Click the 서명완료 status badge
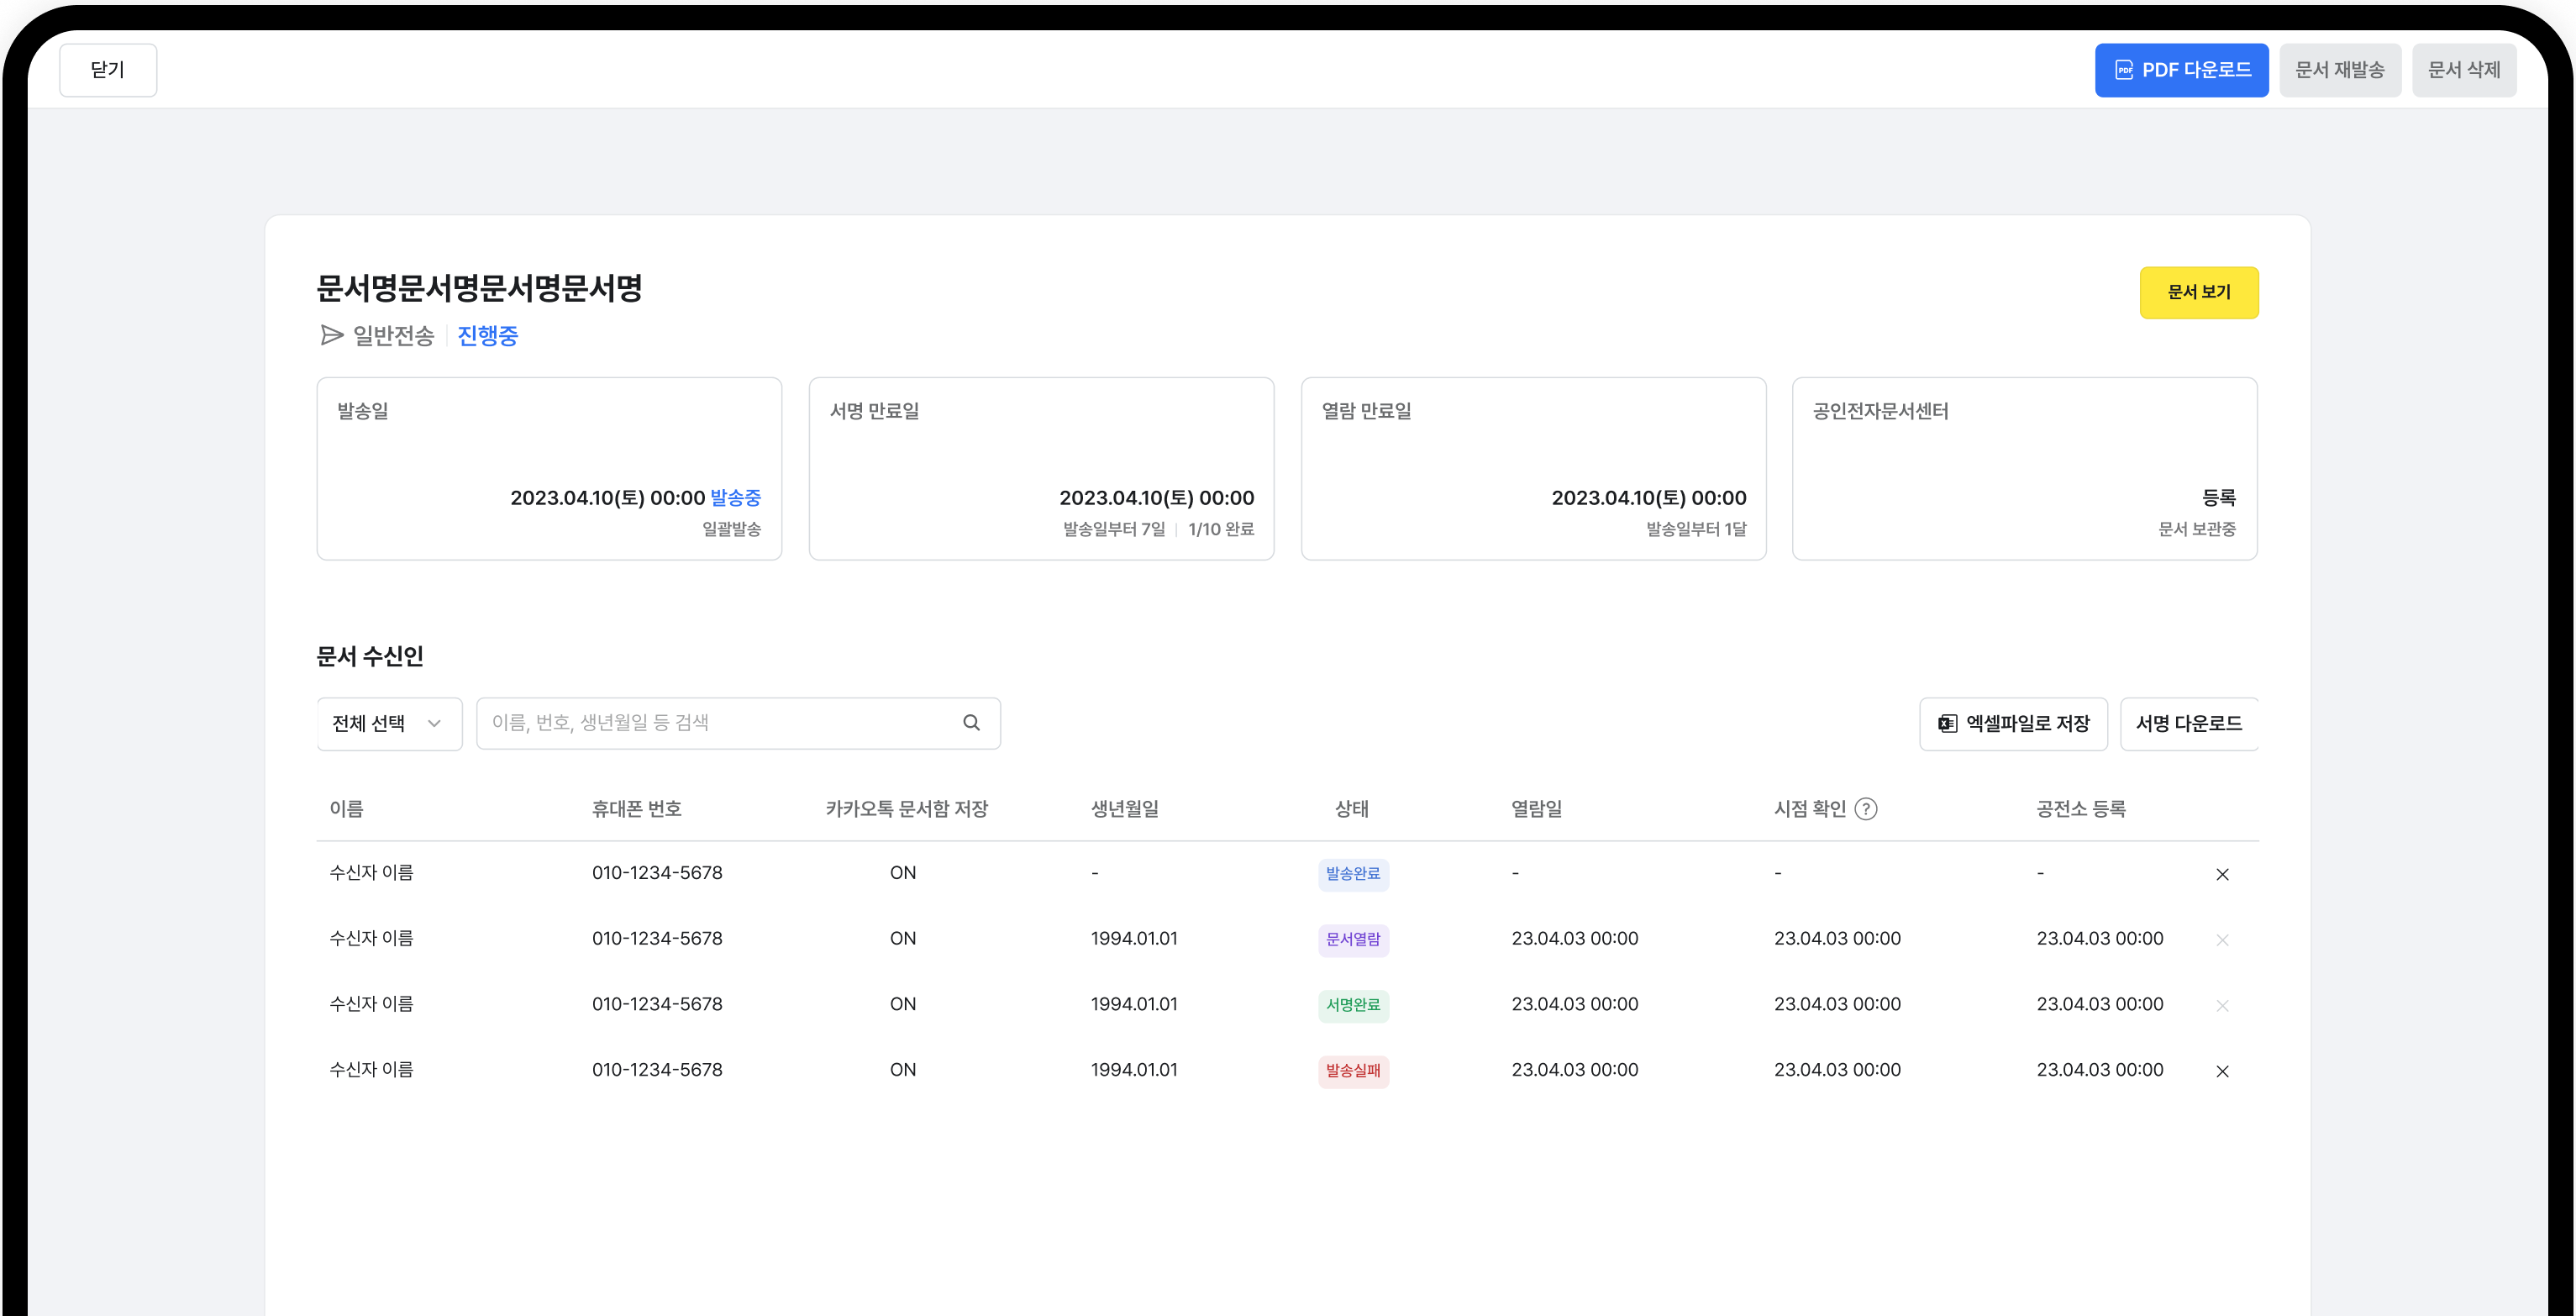Image resolution: width=2576 pixels, height=1316 pixels. point(1353,1005)
